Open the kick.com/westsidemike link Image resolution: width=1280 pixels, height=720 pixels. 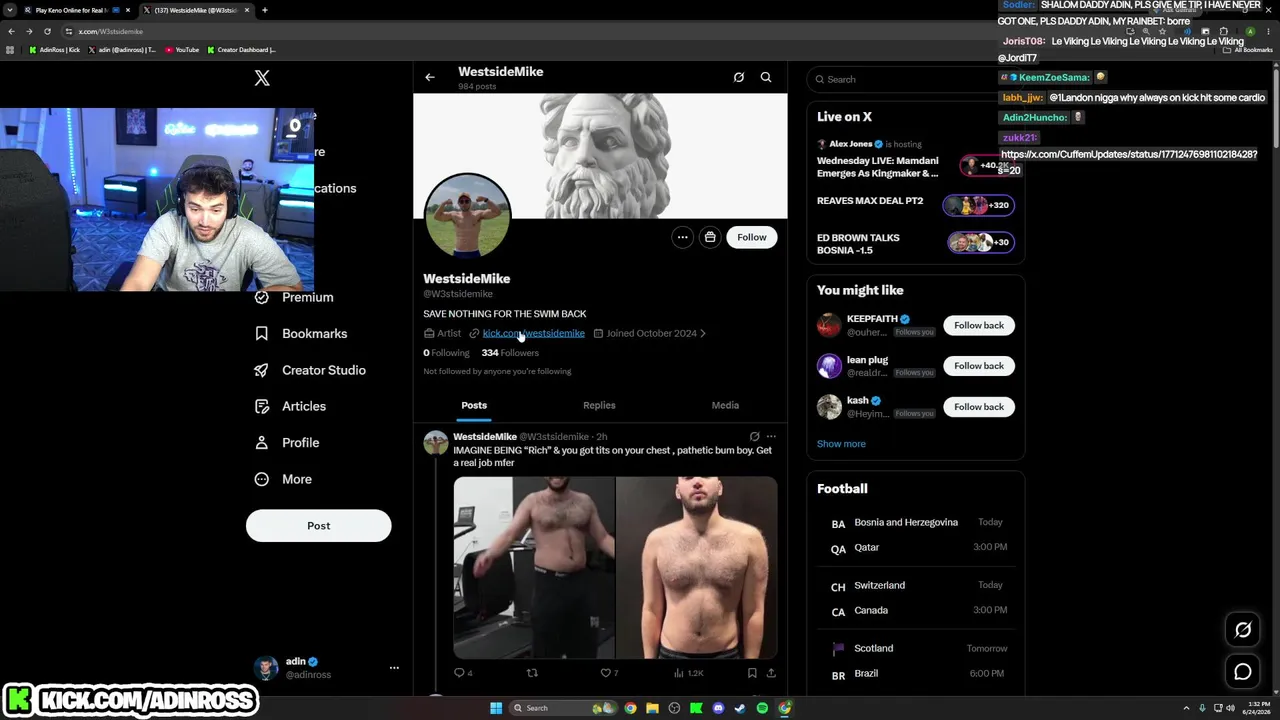pos(534,333)
